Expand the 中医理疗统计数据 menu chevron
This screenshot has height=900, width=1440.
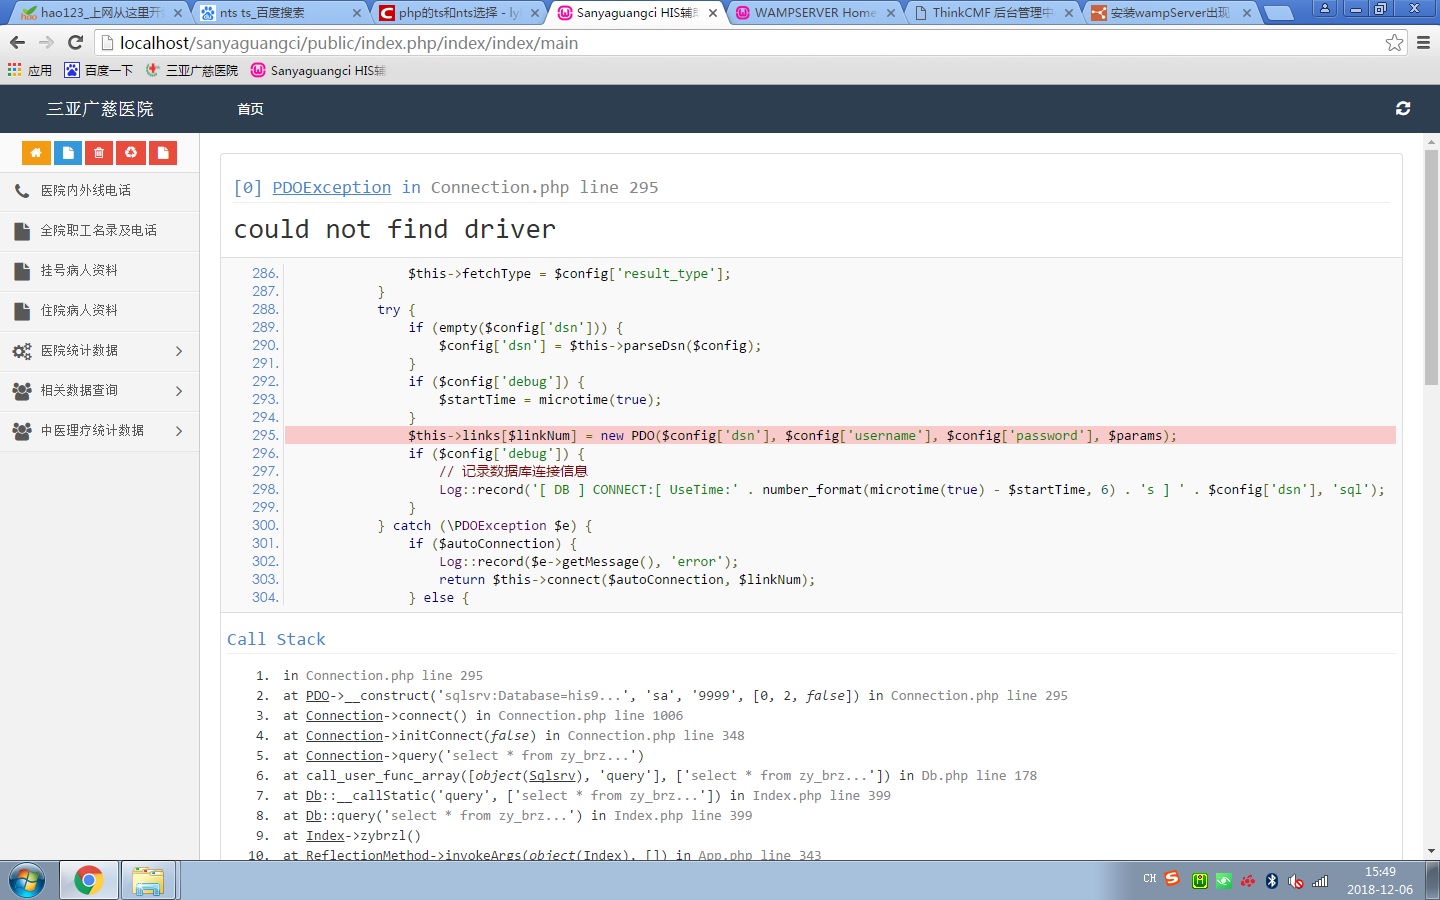[179, 431]
